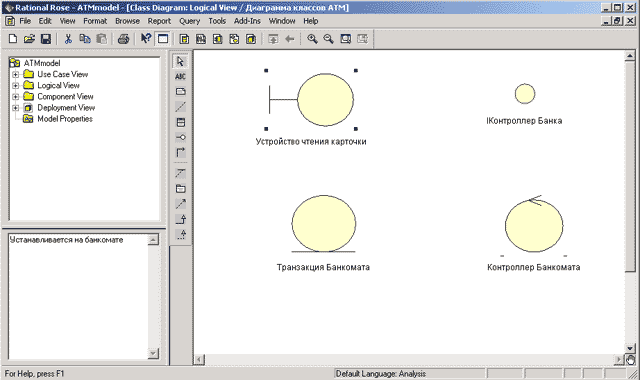Image resolution: width=640 pixels, height=380 pixels.
Task: Select the Selection arrow tool
Action: 180,61
